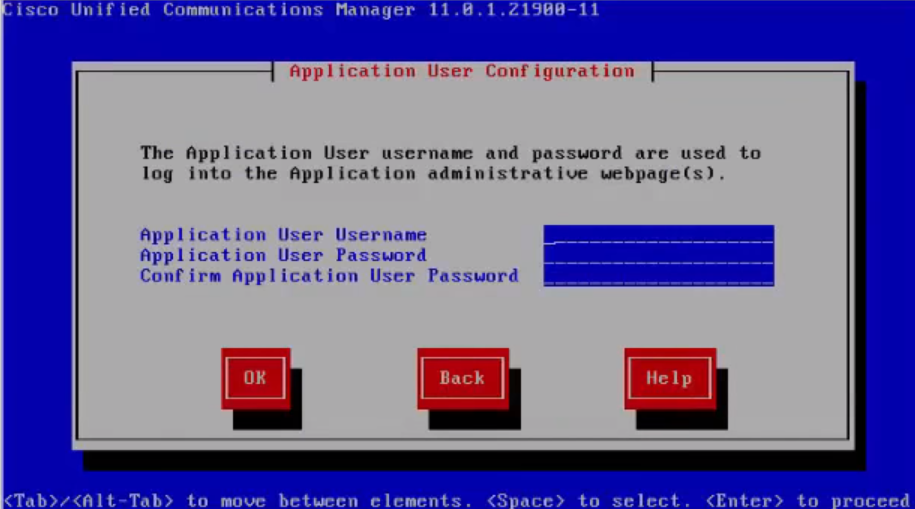Focus the Application User Username field
This screenshot has width=915, height=509.
[x=659, y=235]
